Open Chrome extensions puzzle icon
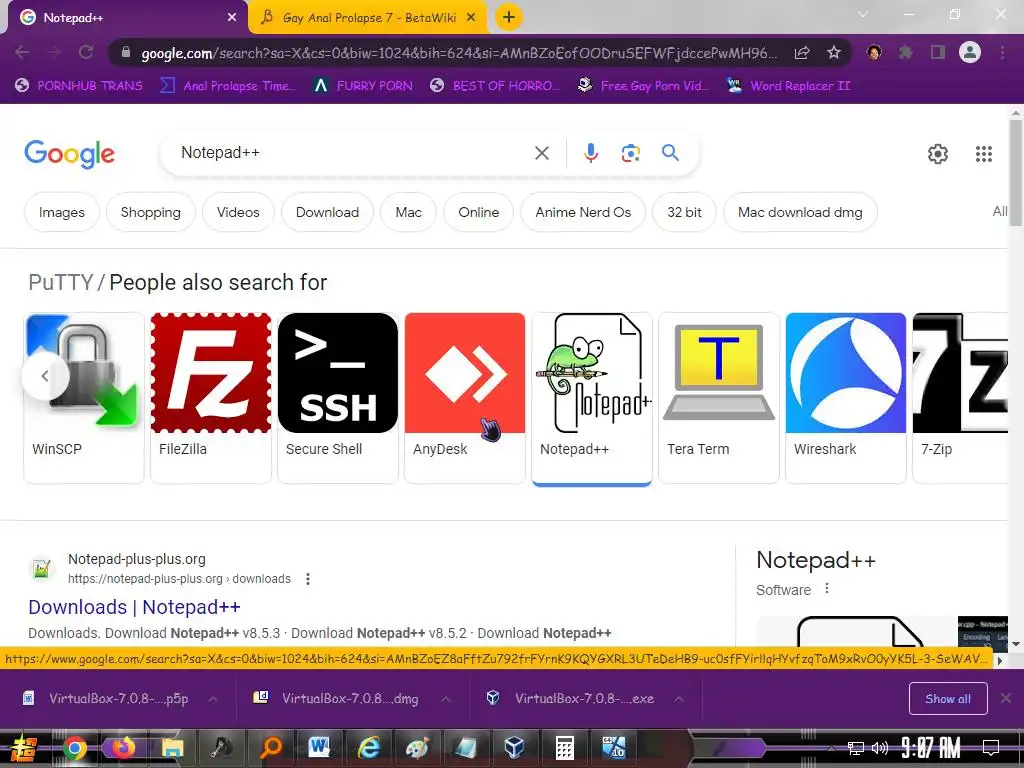The image size is (1024, 768). click(905, 52)
